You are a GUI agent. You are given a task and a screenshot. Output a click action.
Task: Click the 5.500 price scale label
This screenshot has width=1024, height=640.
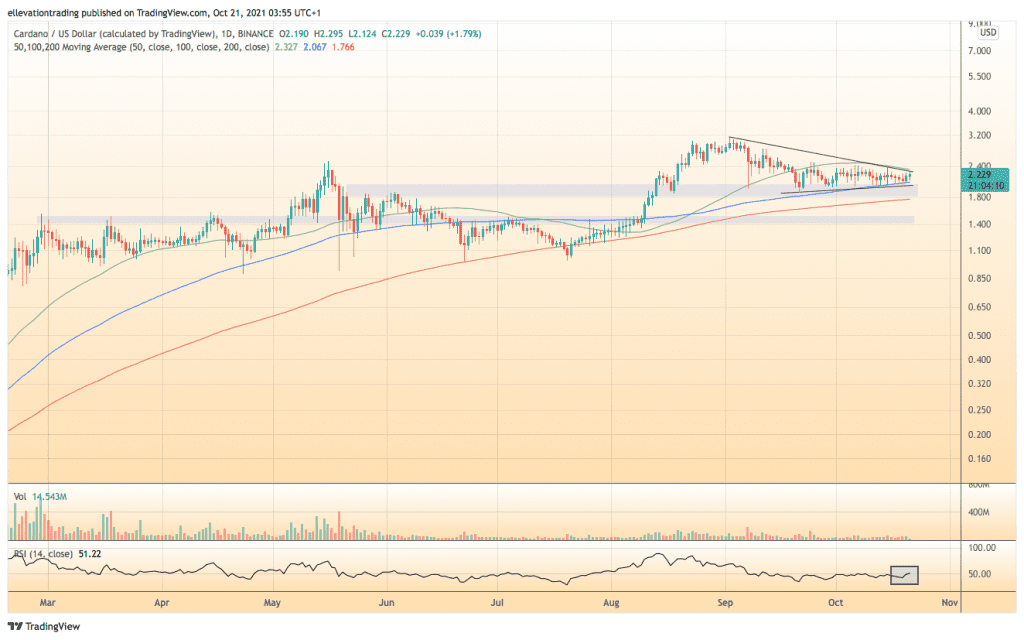979,76
